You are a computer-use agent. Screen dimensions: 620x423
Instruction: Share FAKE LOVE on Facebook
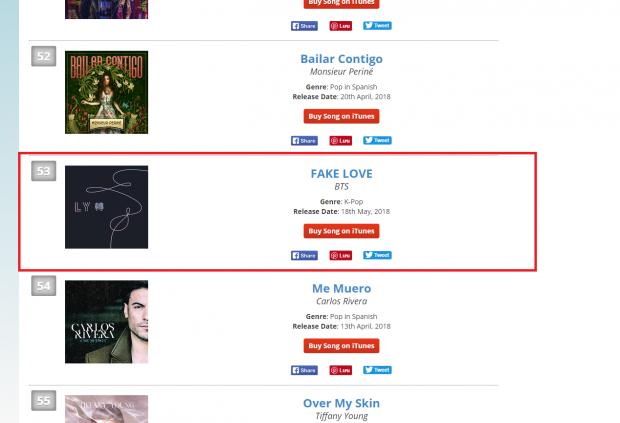[x=304, y=255]
